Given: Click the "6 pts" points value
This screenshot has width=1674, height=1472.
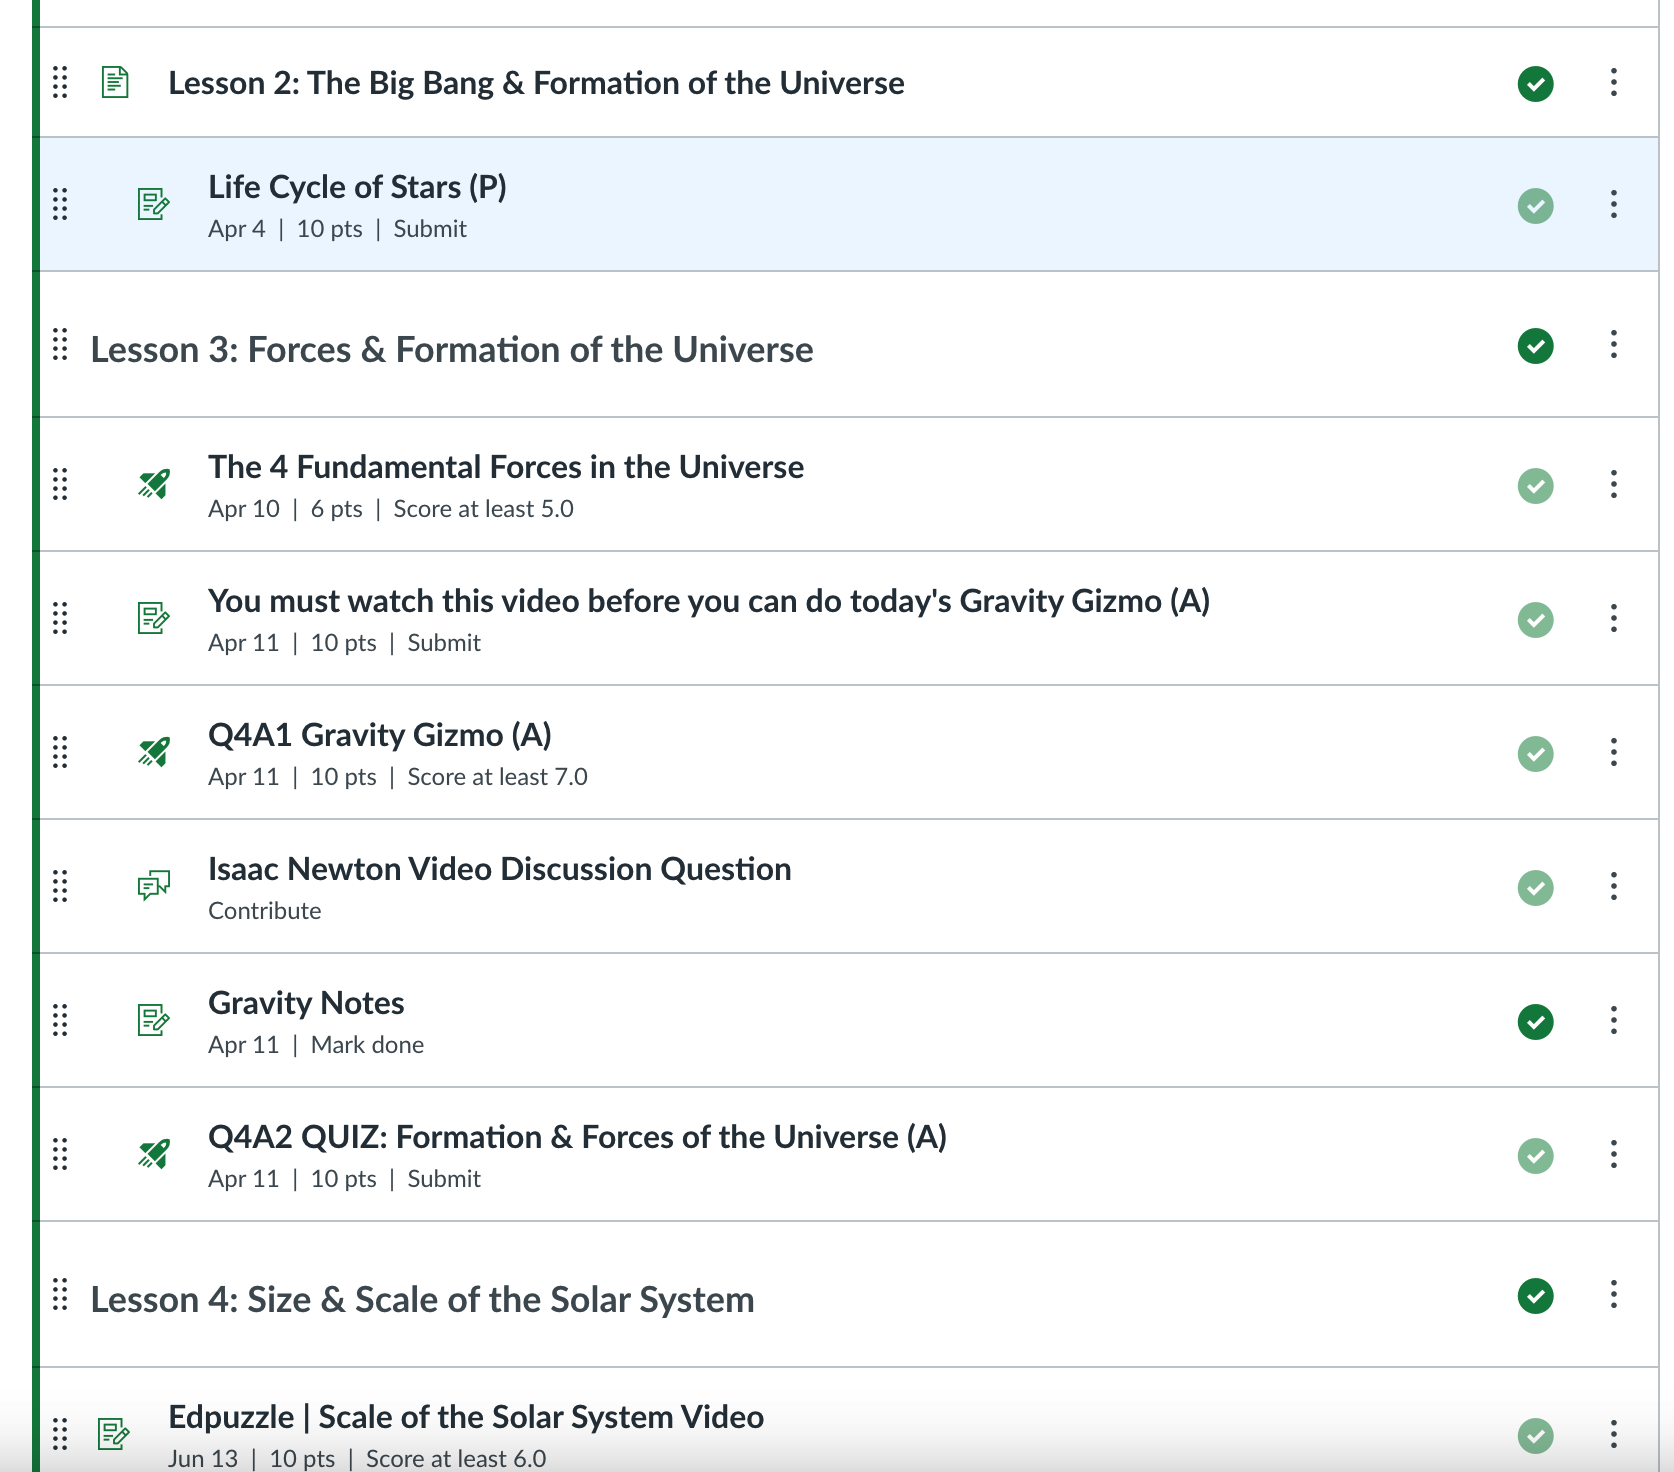Looking at the screenshot, I should coord(337,509).
